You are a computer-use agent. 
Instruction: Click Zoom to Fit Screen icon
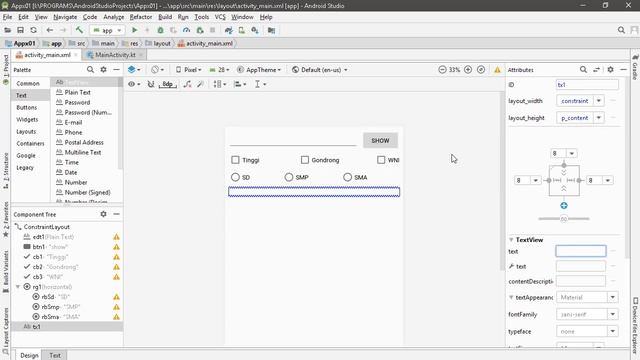click(x=481, y=70)
